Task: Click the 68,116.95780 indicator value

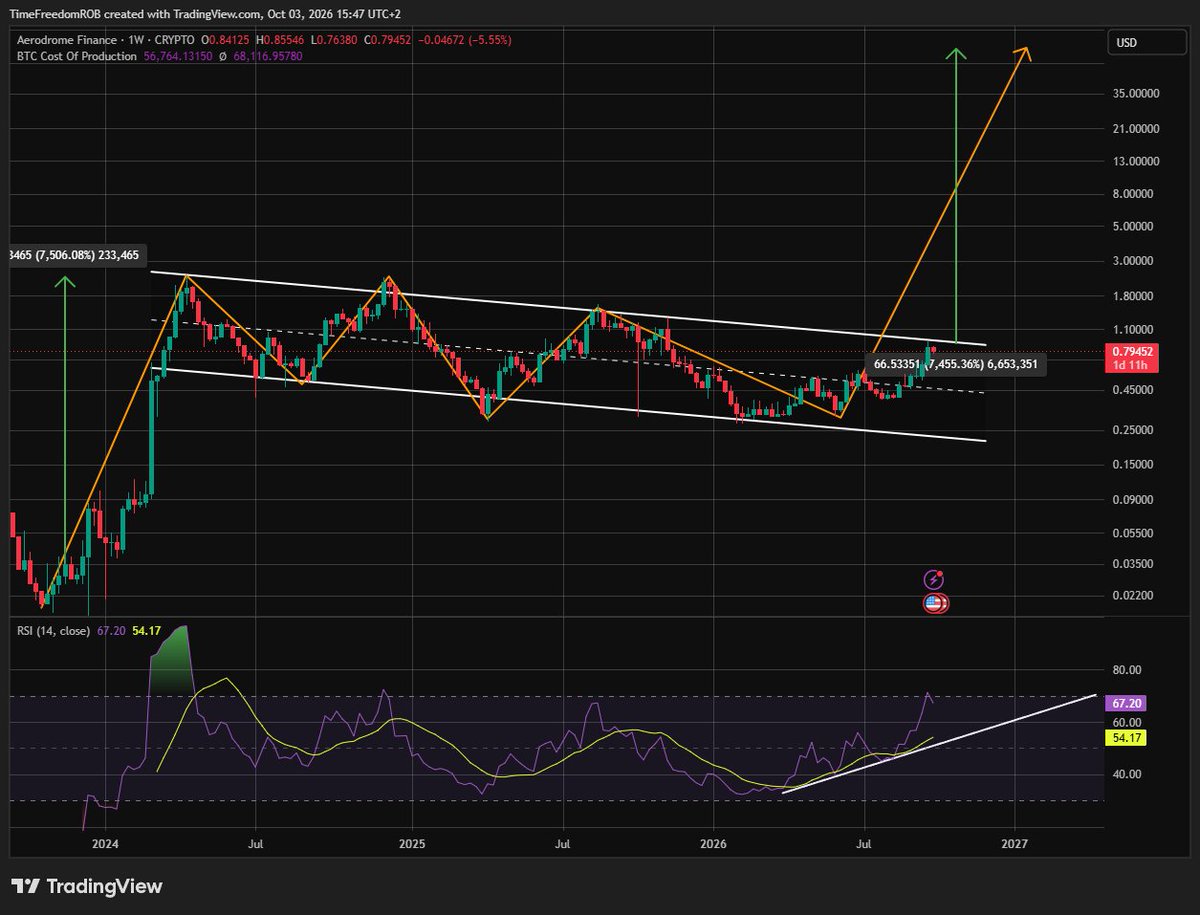Action: coord(269,56)
